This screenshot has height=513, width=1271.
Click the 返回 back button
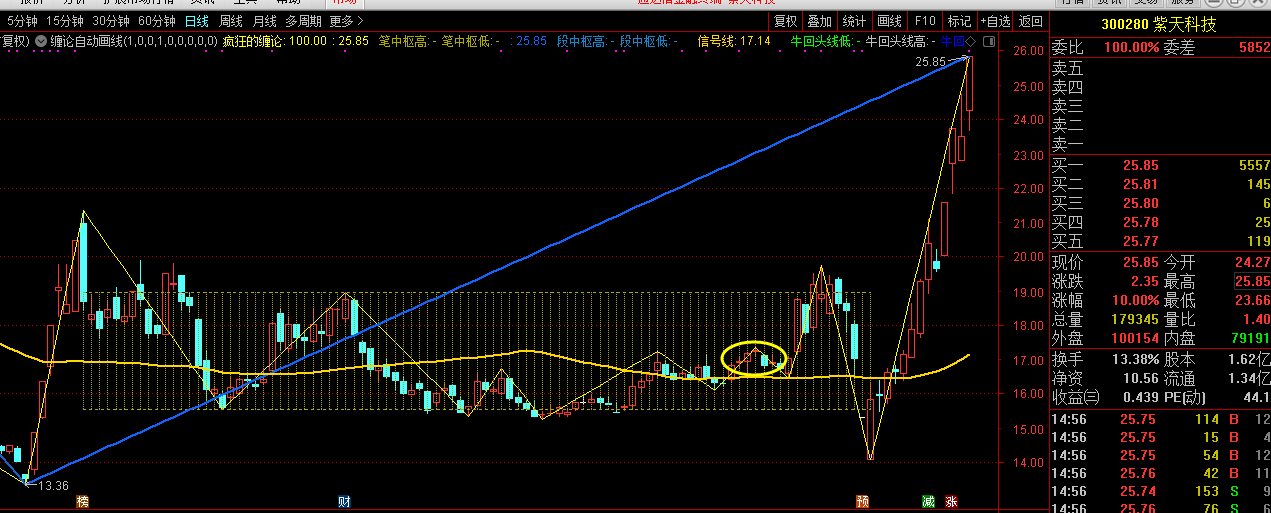pos(1030,21)
